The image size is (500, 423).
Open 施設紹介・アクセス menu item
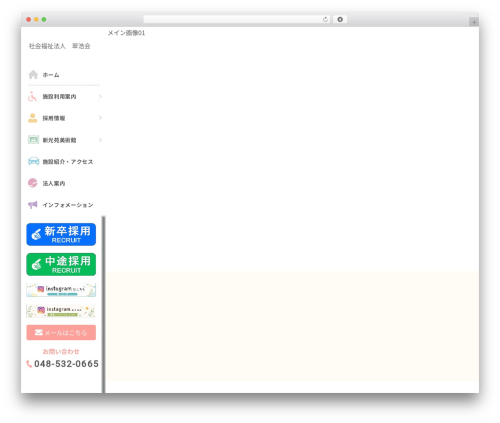[x=68, y=162]
